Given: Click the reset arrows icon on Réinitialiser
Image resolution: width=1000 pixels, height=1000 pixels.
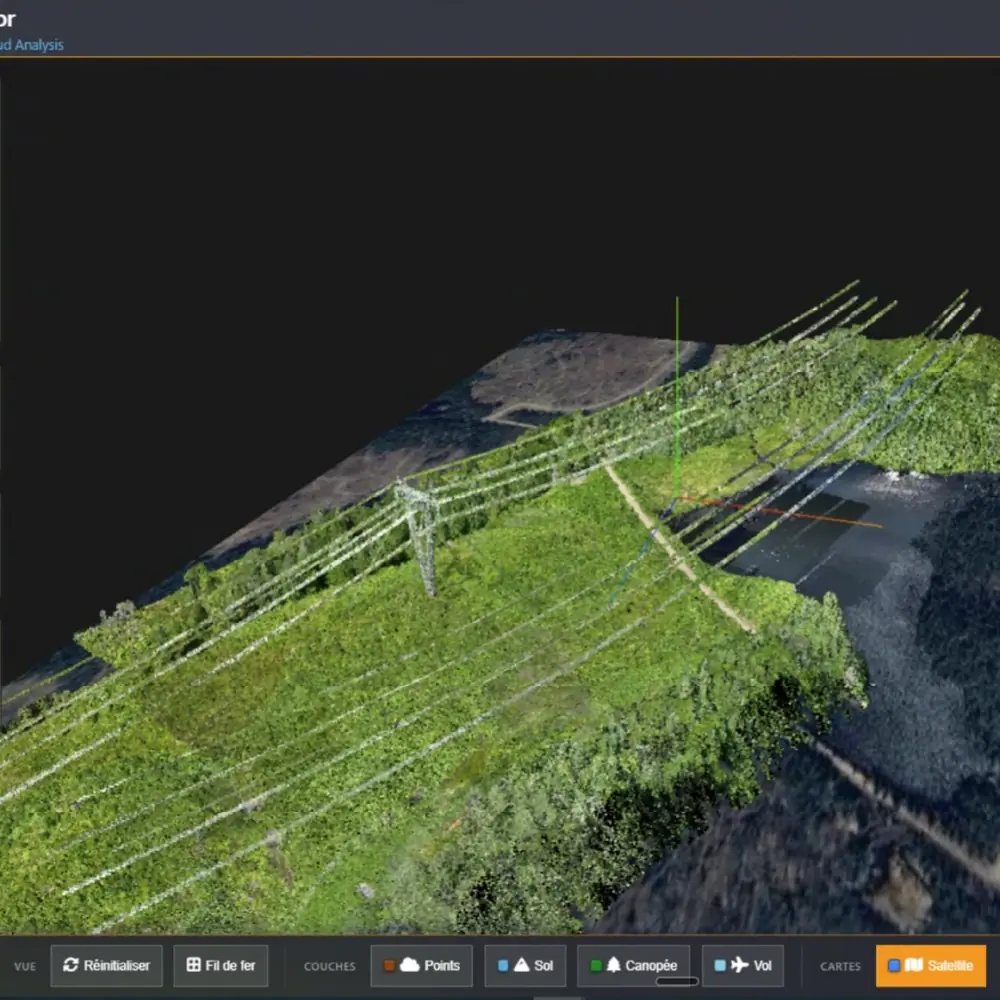Looking at the screenshot, I should [x=69, y=966].
